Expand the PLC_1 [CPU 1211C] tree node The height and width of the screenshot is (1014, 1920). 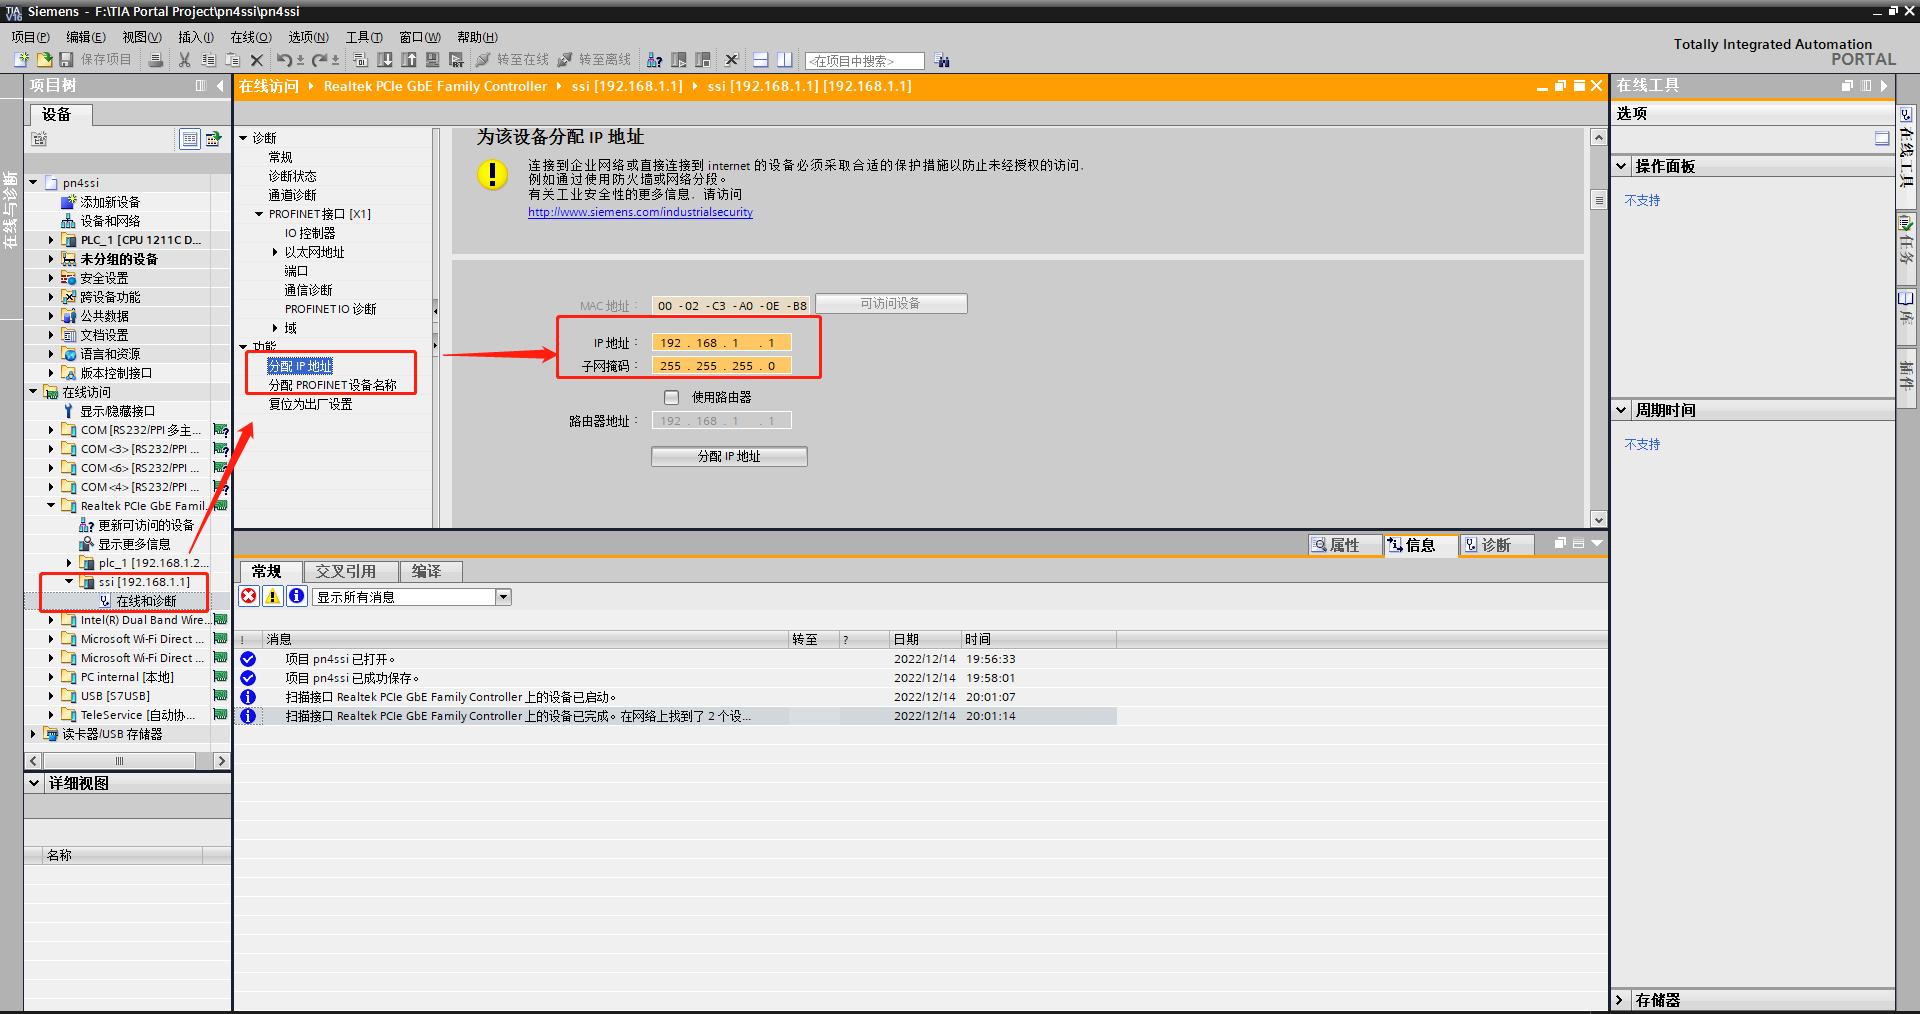[51, 240]
